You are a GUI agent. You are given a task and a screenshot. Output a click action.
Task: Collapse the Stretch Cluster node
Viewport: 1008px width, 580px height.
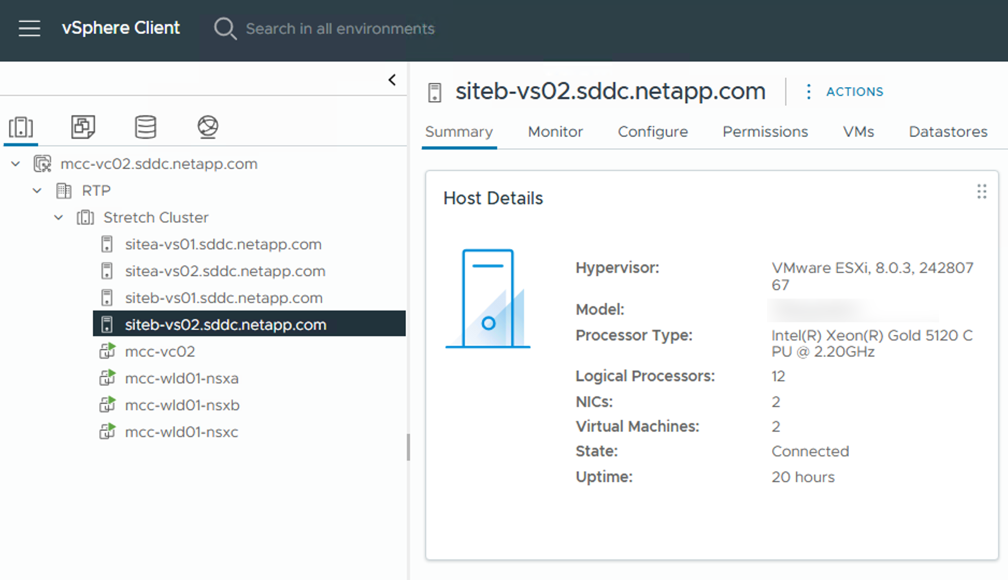pos(59,218)
